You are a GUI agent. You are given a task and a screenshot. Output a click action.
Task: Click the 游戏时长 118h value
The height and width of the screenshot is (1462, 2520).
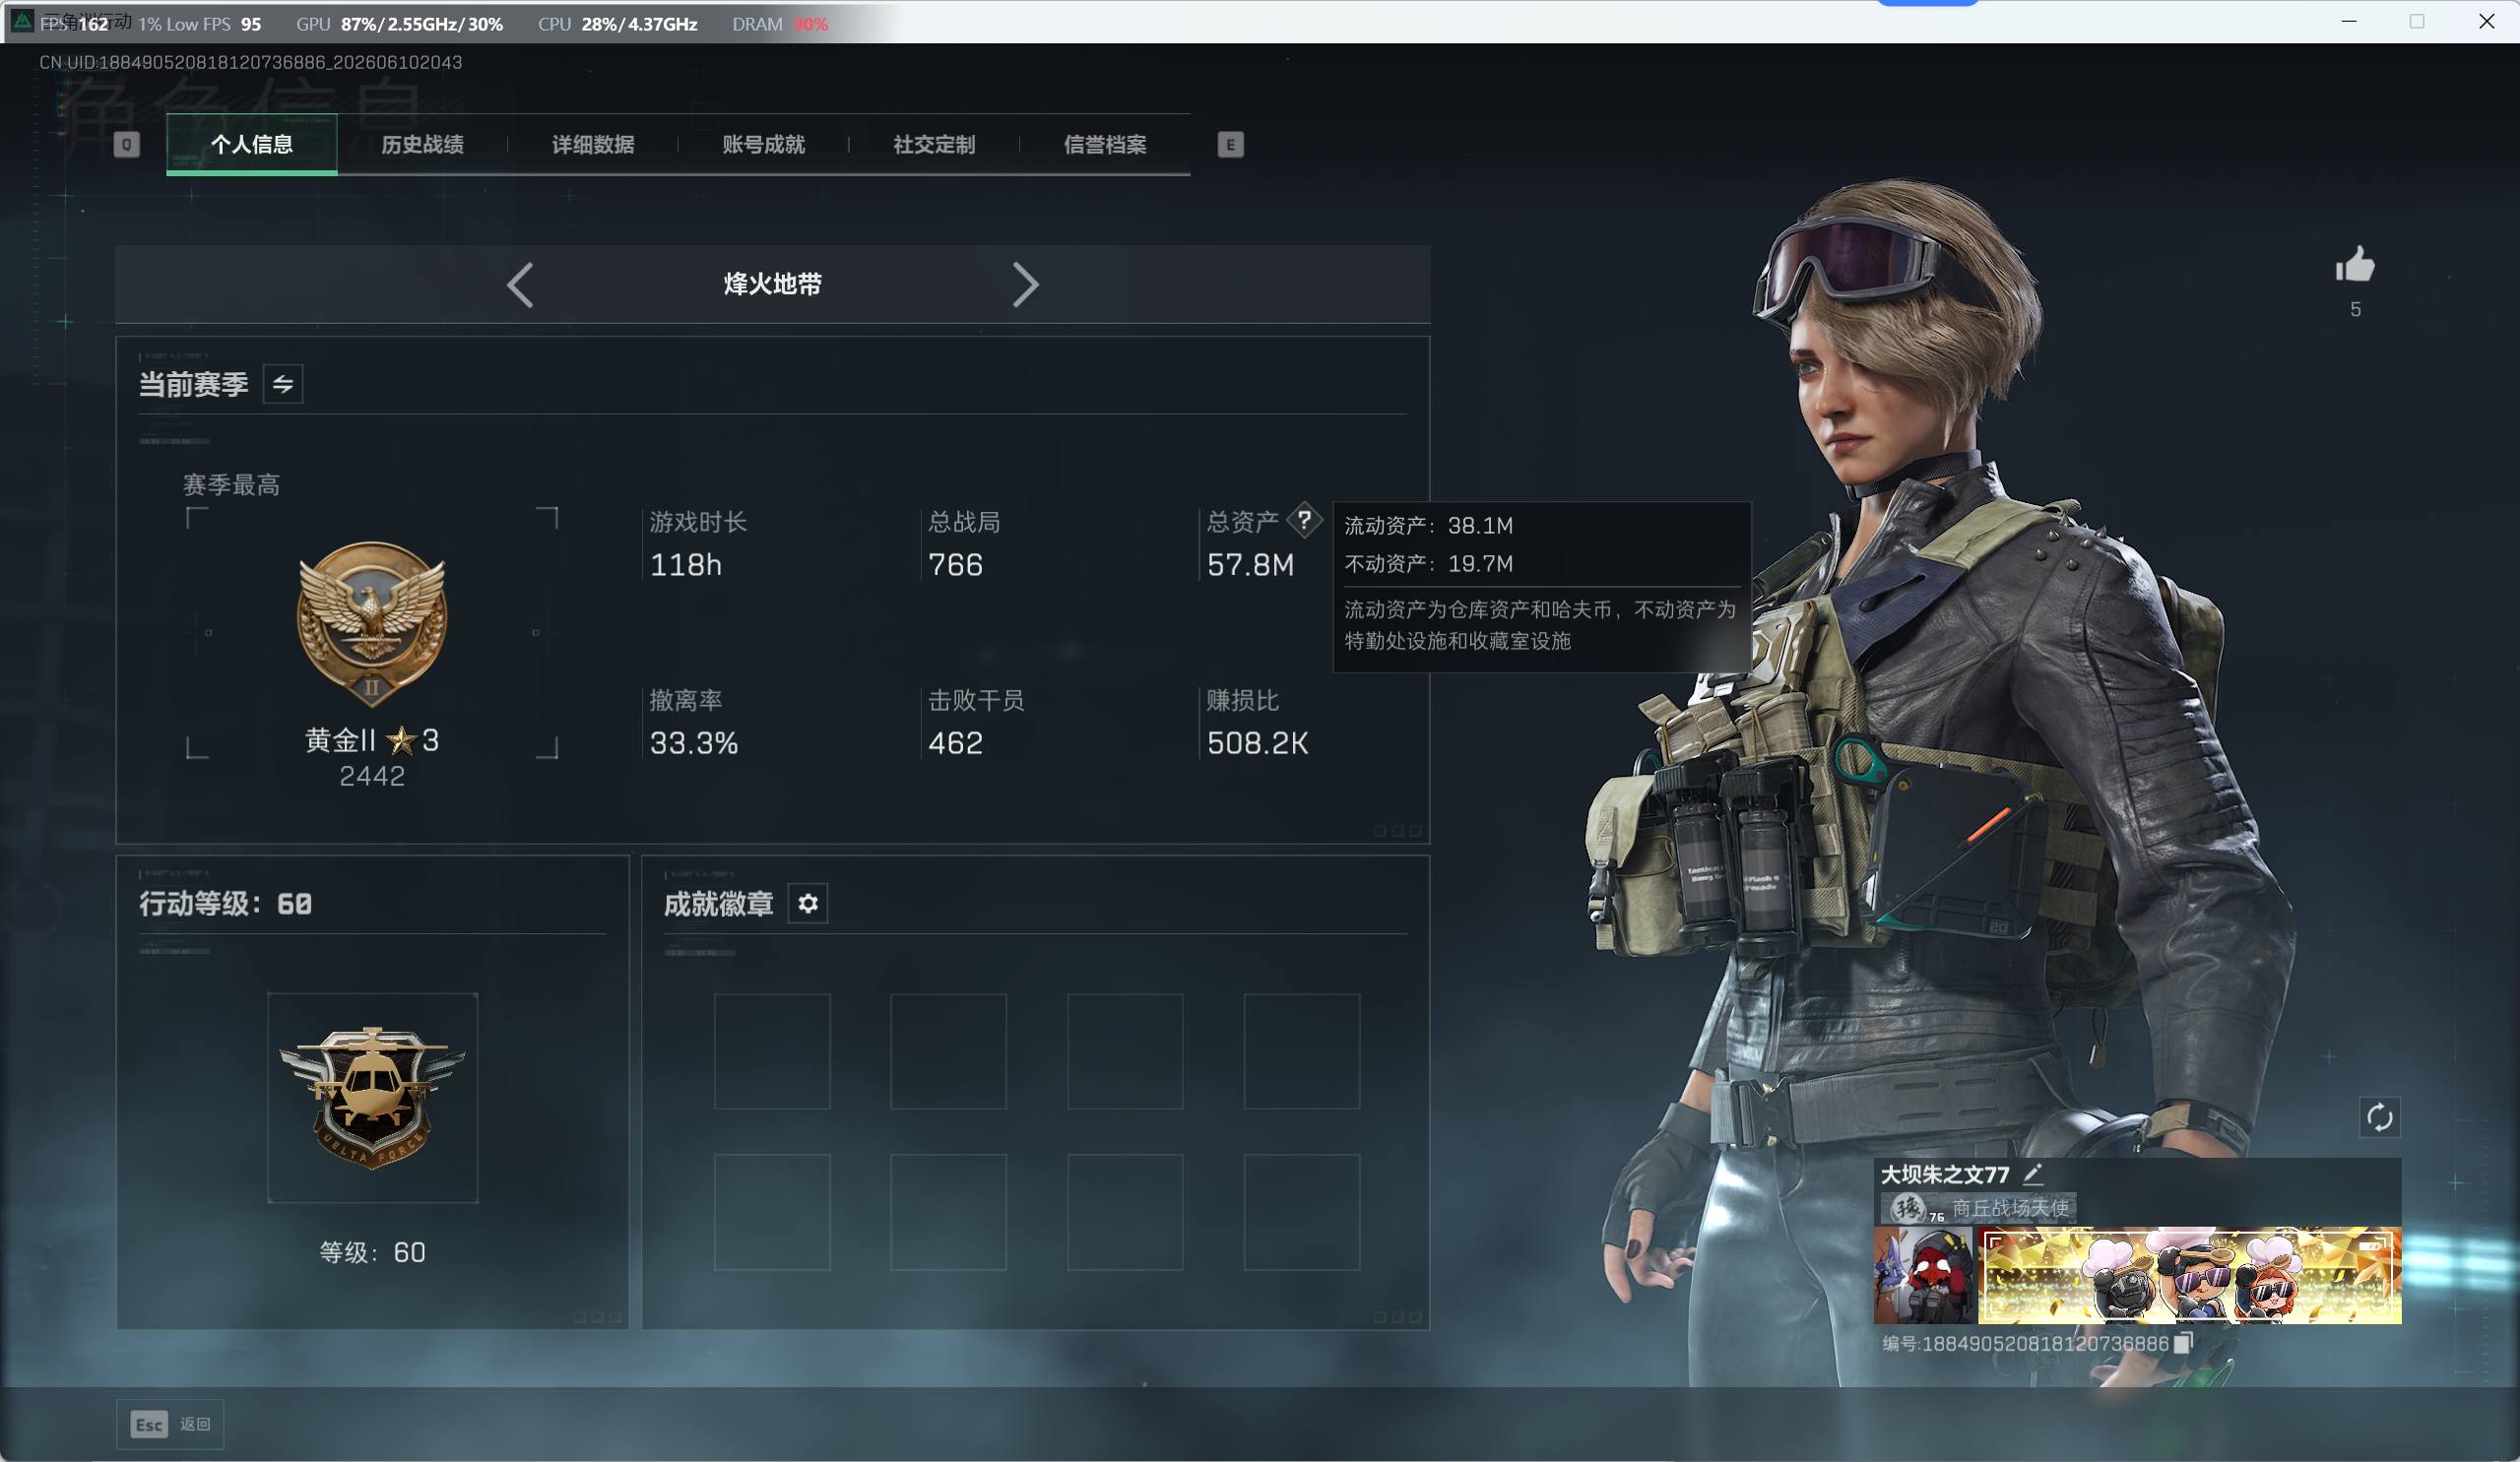pos(686,565)
